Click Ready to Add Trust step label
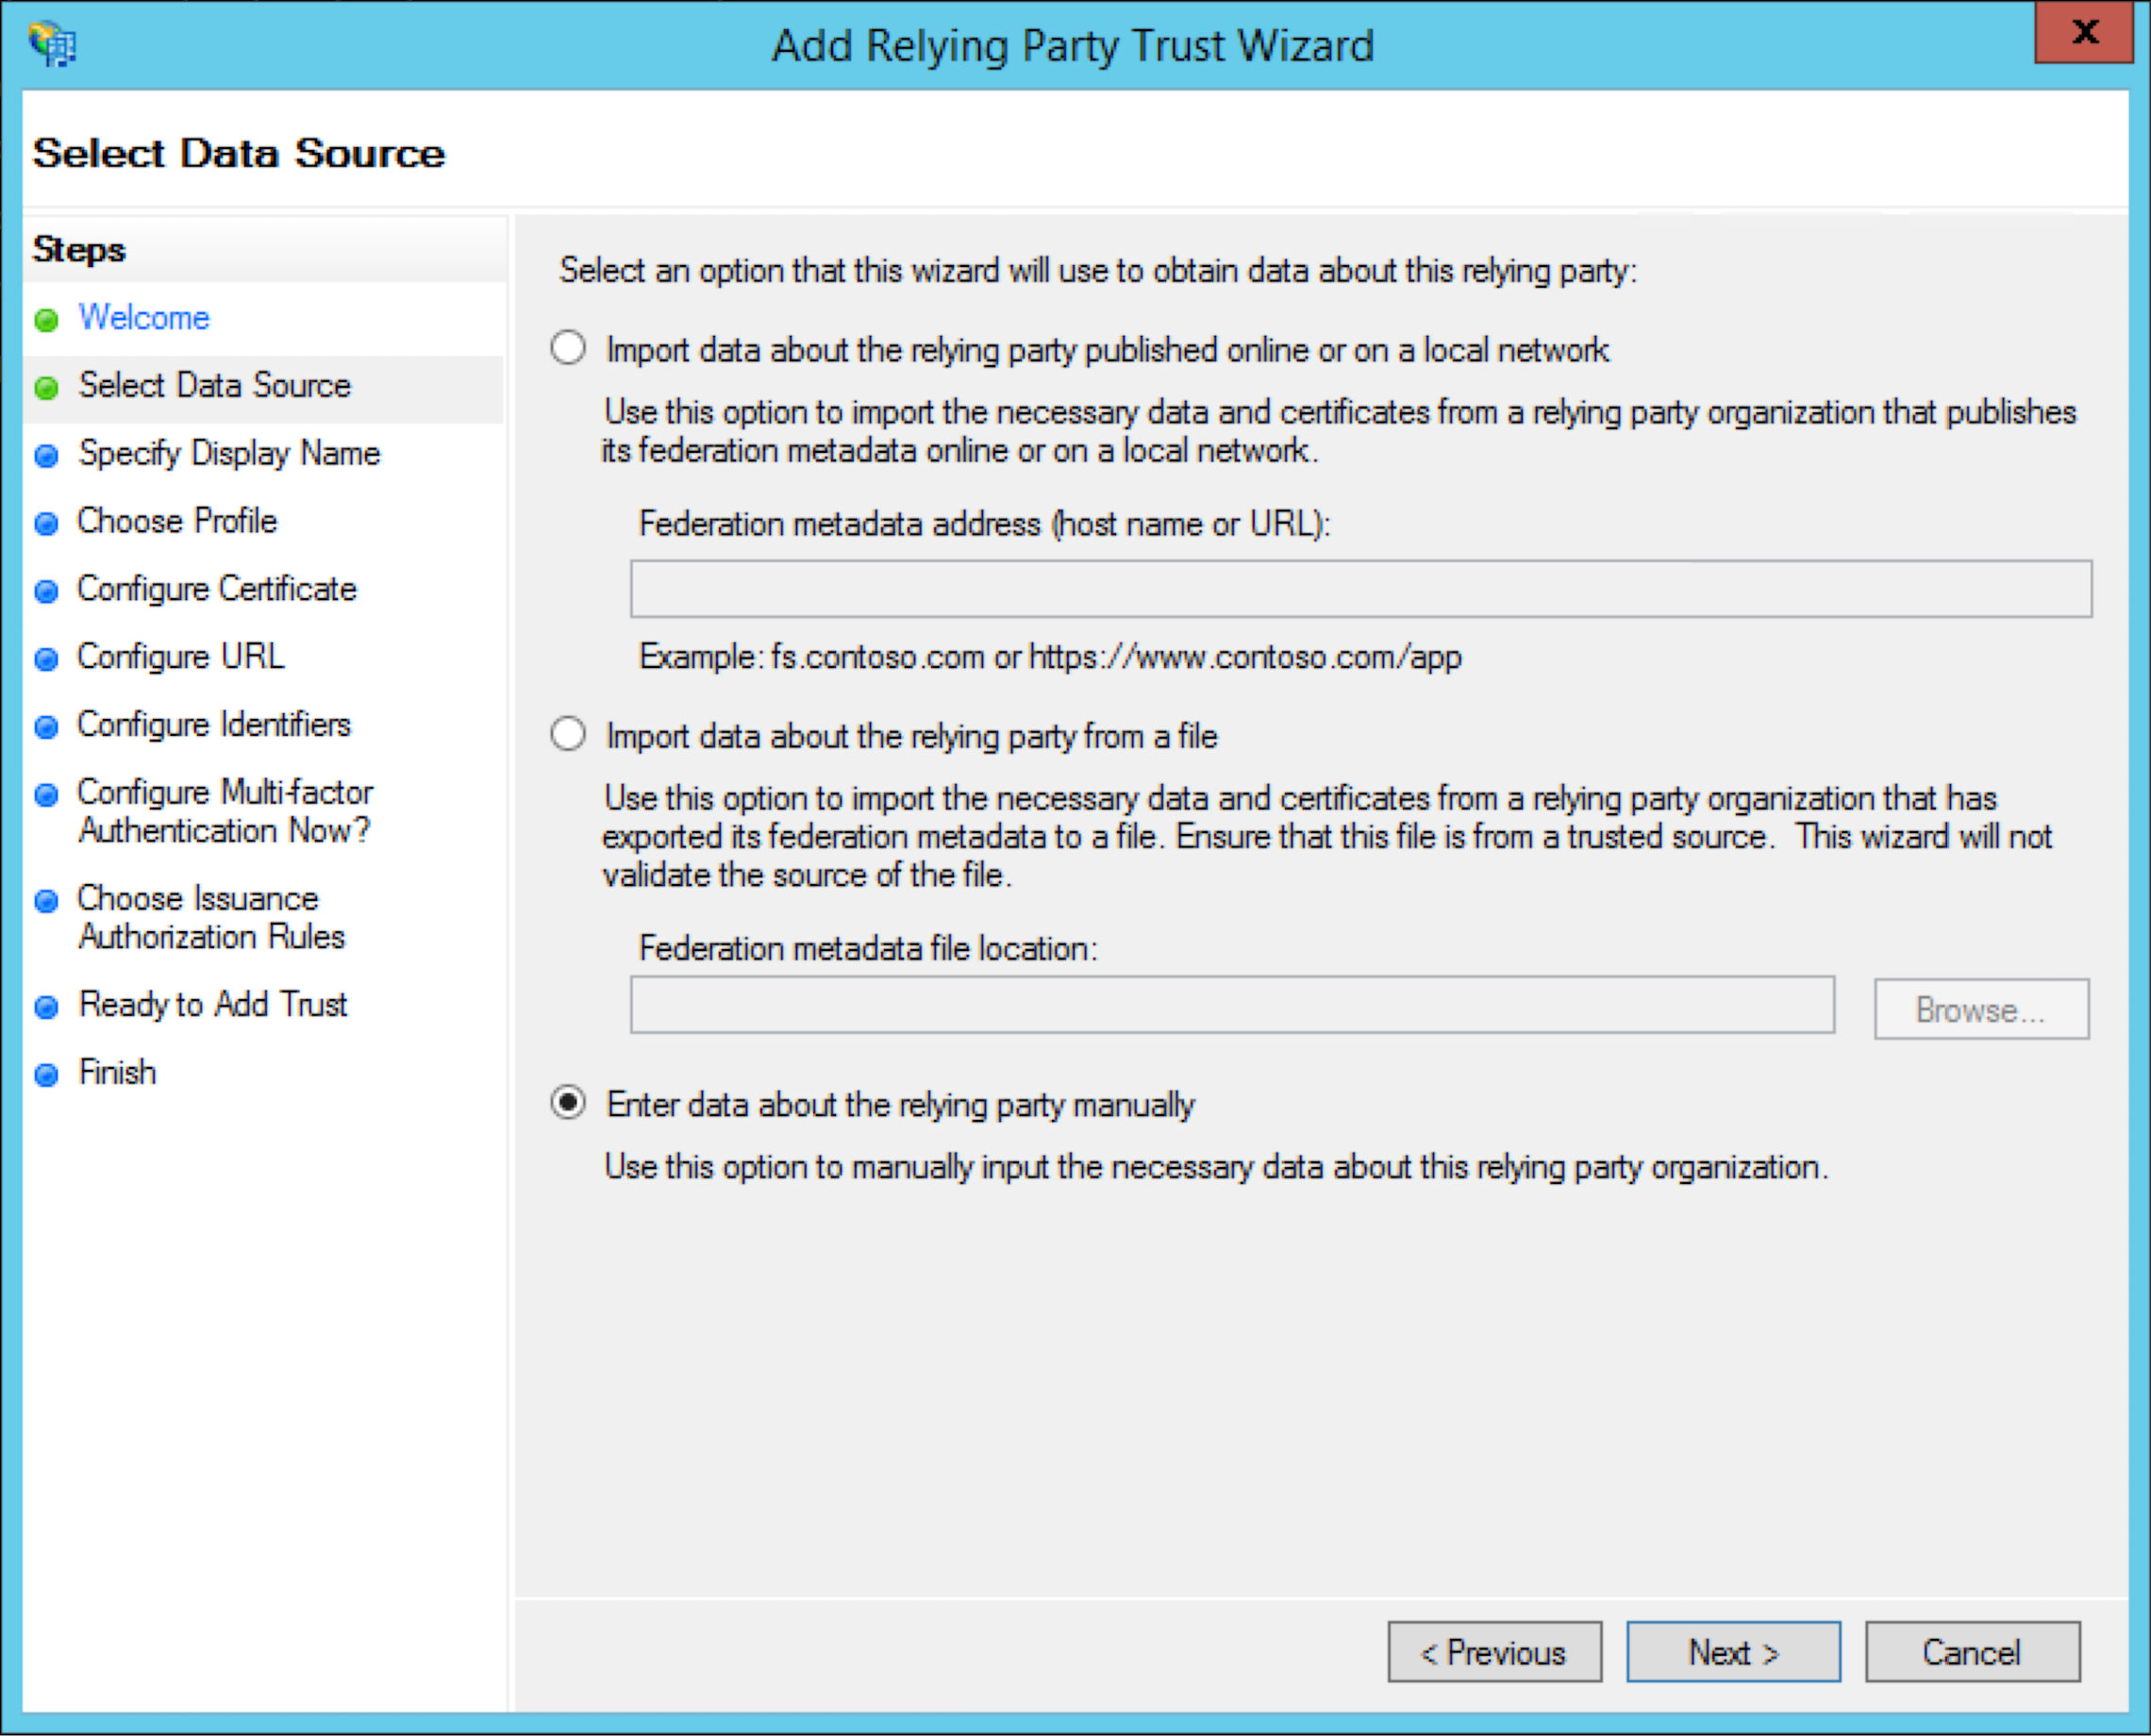This screenshot has width=2151, height=1736. [x=213, y=1004]
